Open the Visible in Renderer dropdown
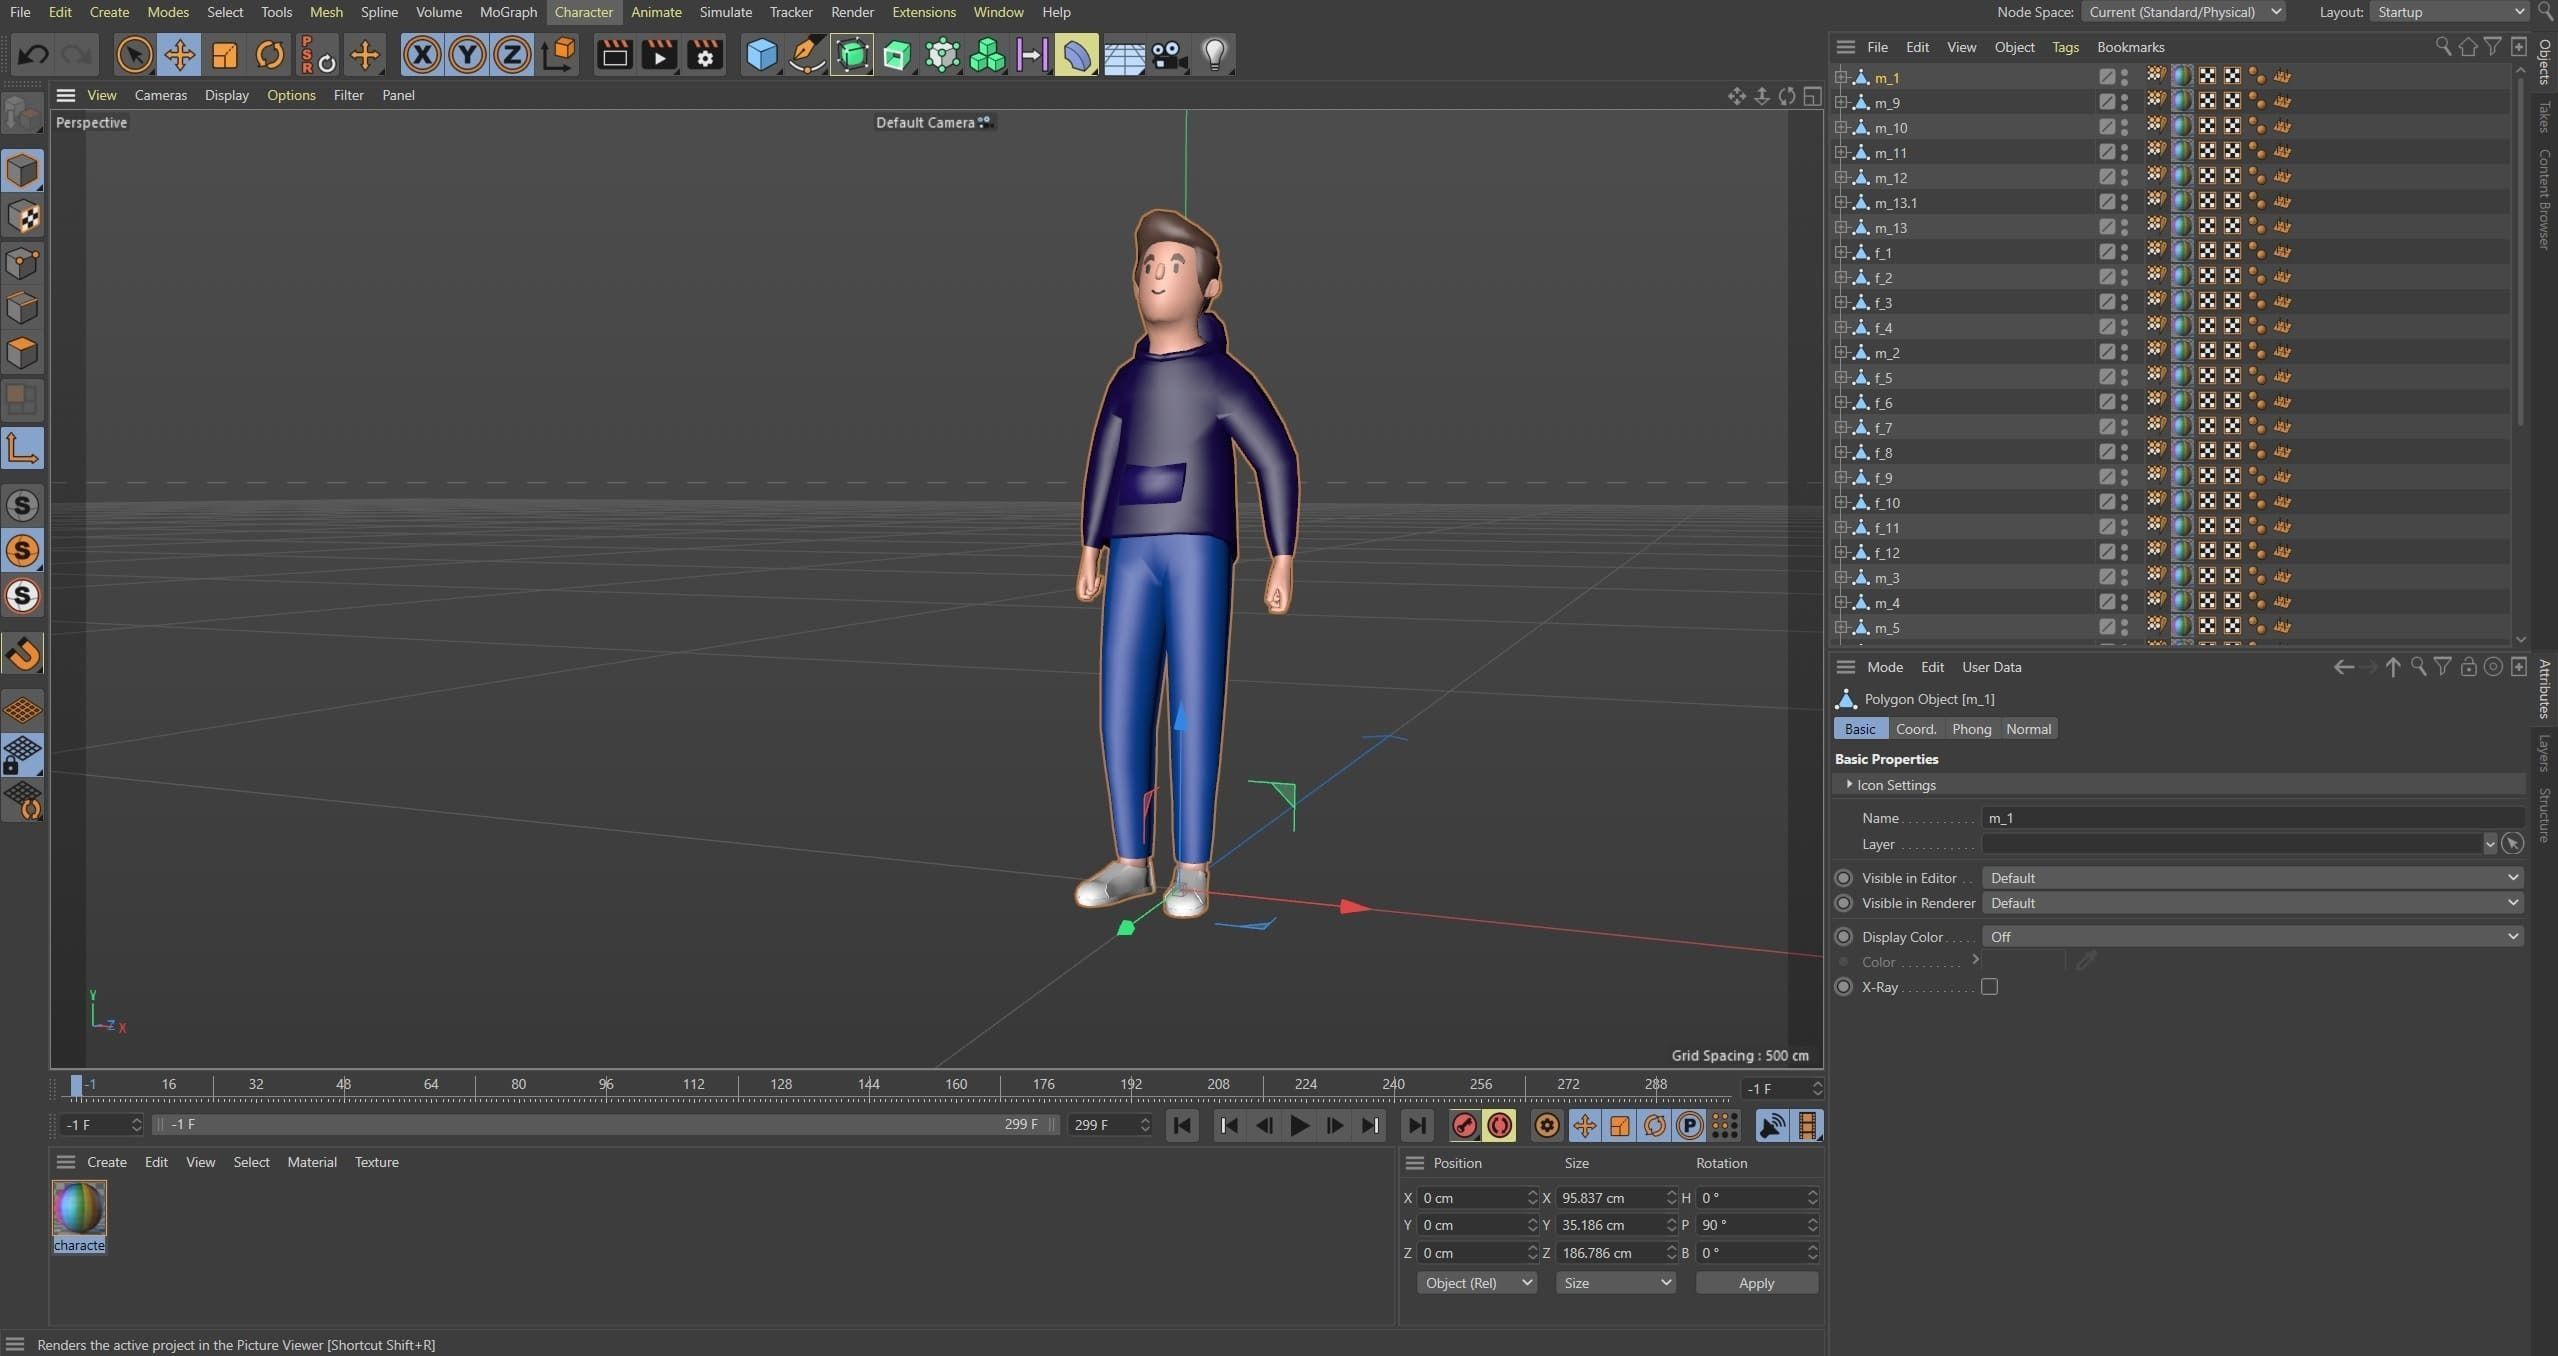 coord(2252,903)
